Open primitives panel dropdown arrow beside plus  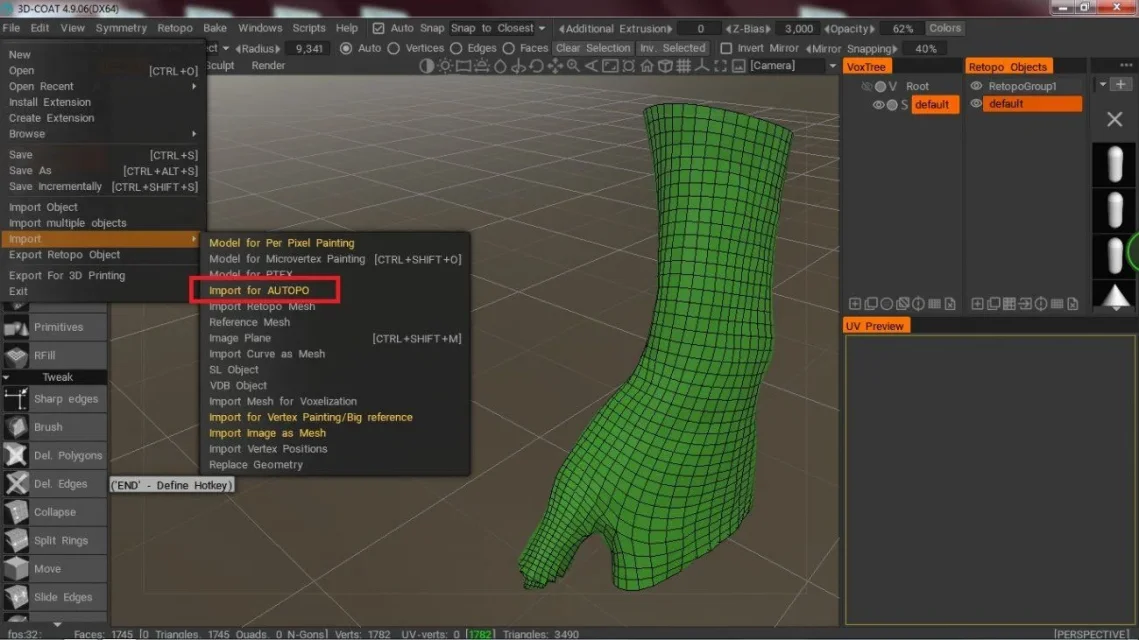[1103, 84]
